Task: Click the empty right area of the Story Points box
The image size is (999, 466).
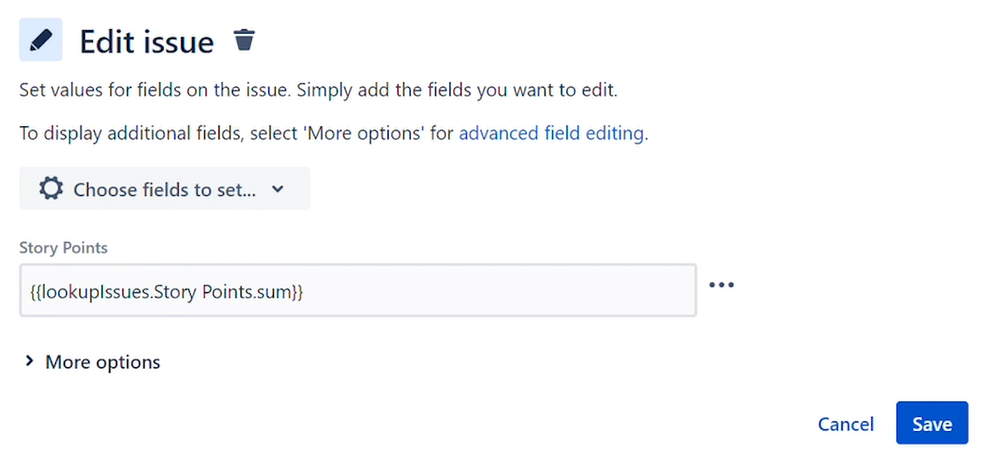Action: (x=500, y=291)
